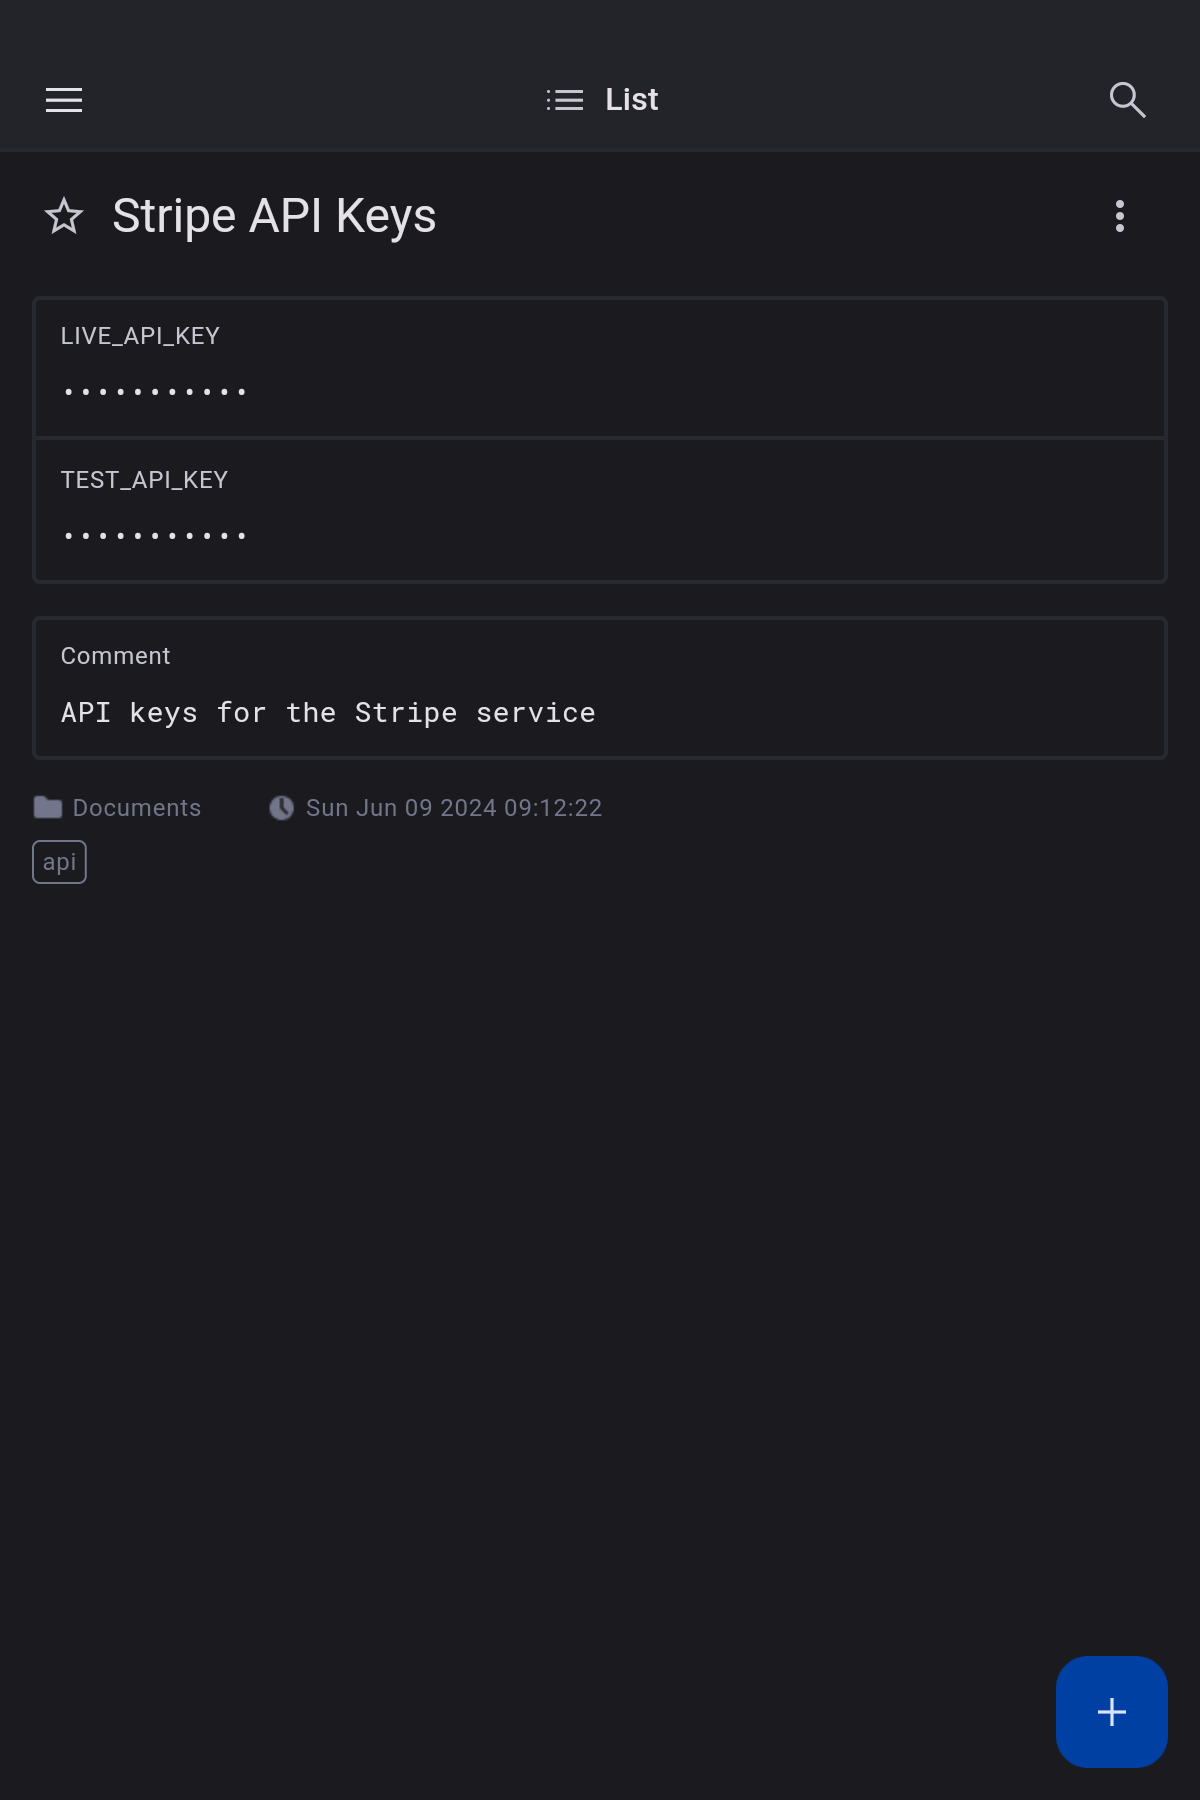Select the comment text about Stripe service
The image size is (1200, 1800).
click(328, 713)
